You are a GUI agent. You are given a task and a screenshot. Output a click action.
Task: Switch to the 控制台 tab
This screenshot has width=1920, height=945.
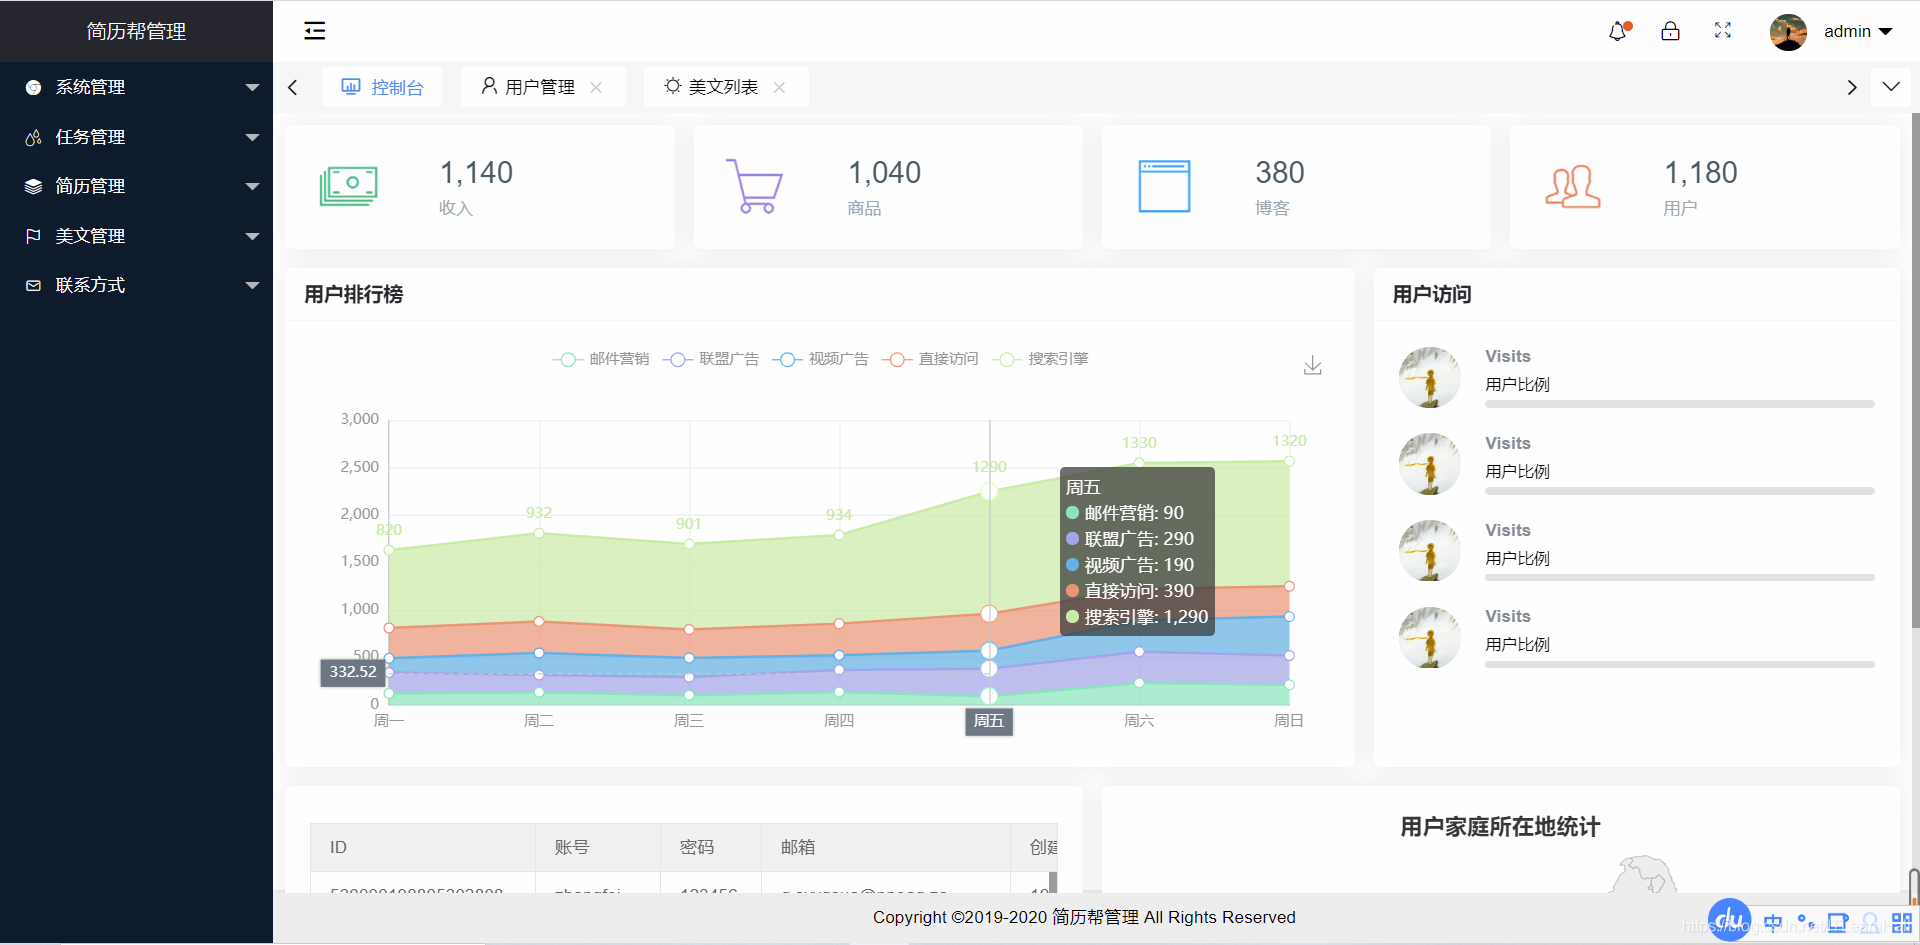click(x=381, y=87)
